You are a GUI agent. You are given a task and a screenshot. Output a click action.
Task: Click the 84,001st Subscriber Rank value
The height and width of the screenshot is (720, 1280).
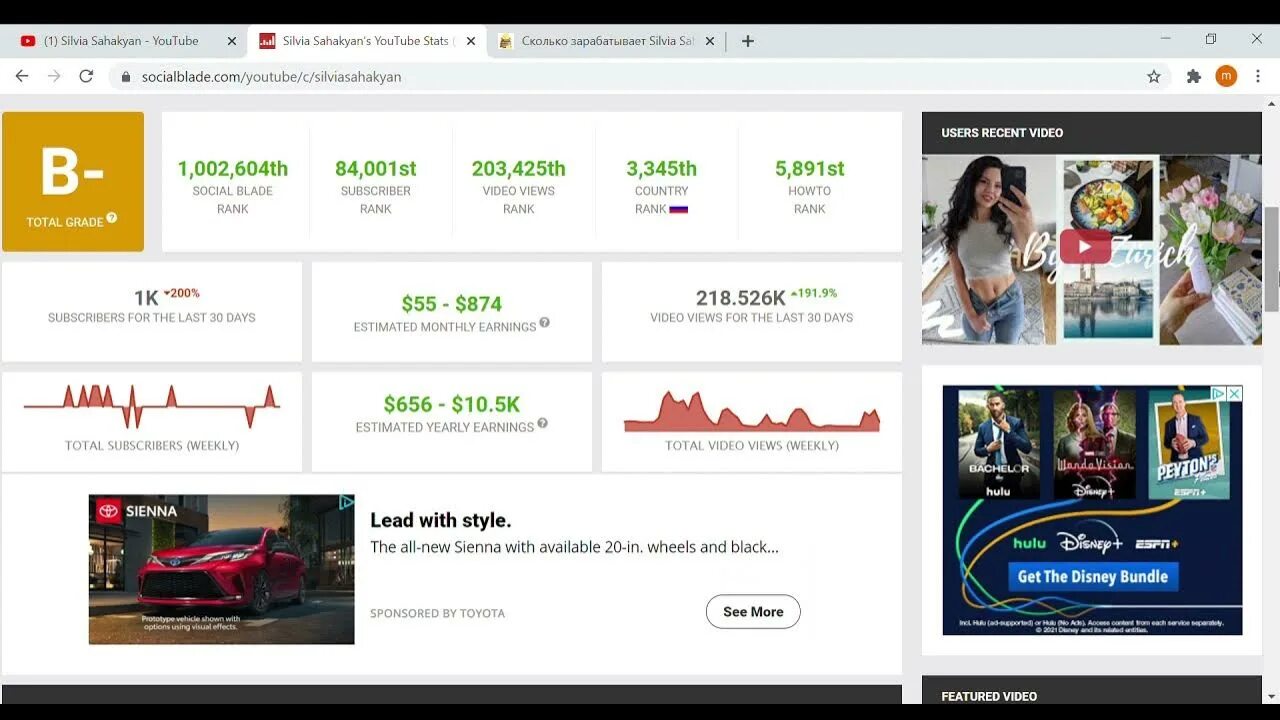pyautogui.click(x=376, y=169)
